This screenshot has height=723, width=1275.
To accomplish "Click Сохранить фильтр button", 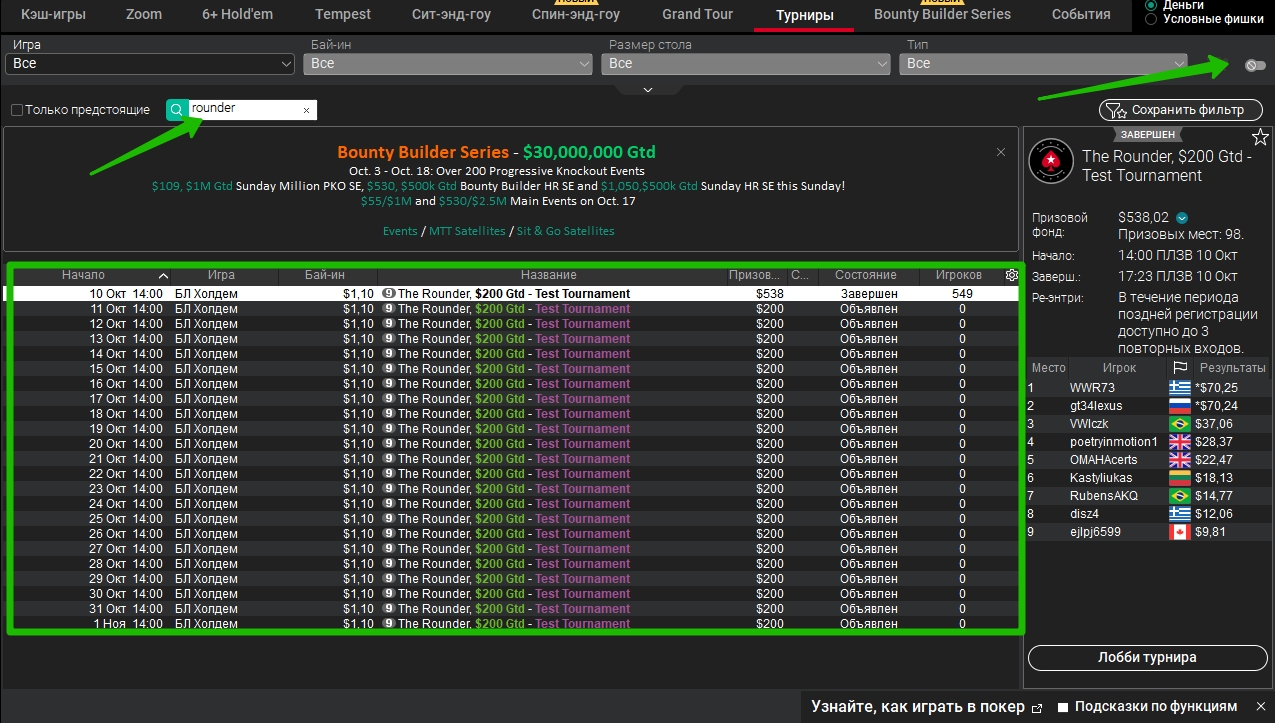I will (1182, 110).
